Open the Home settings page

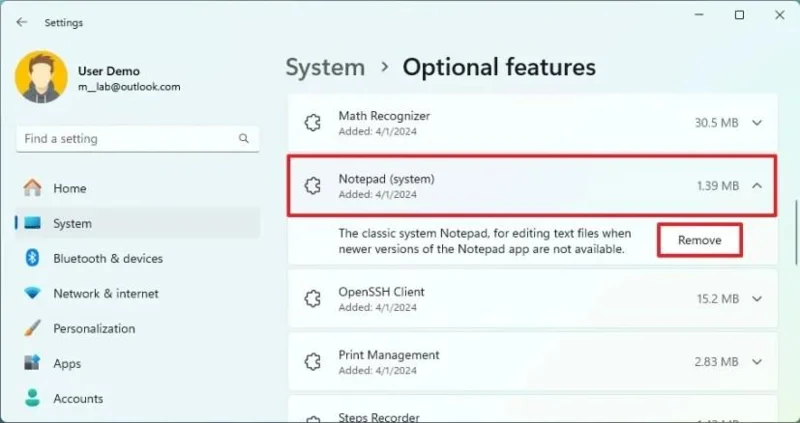(138, 188)
